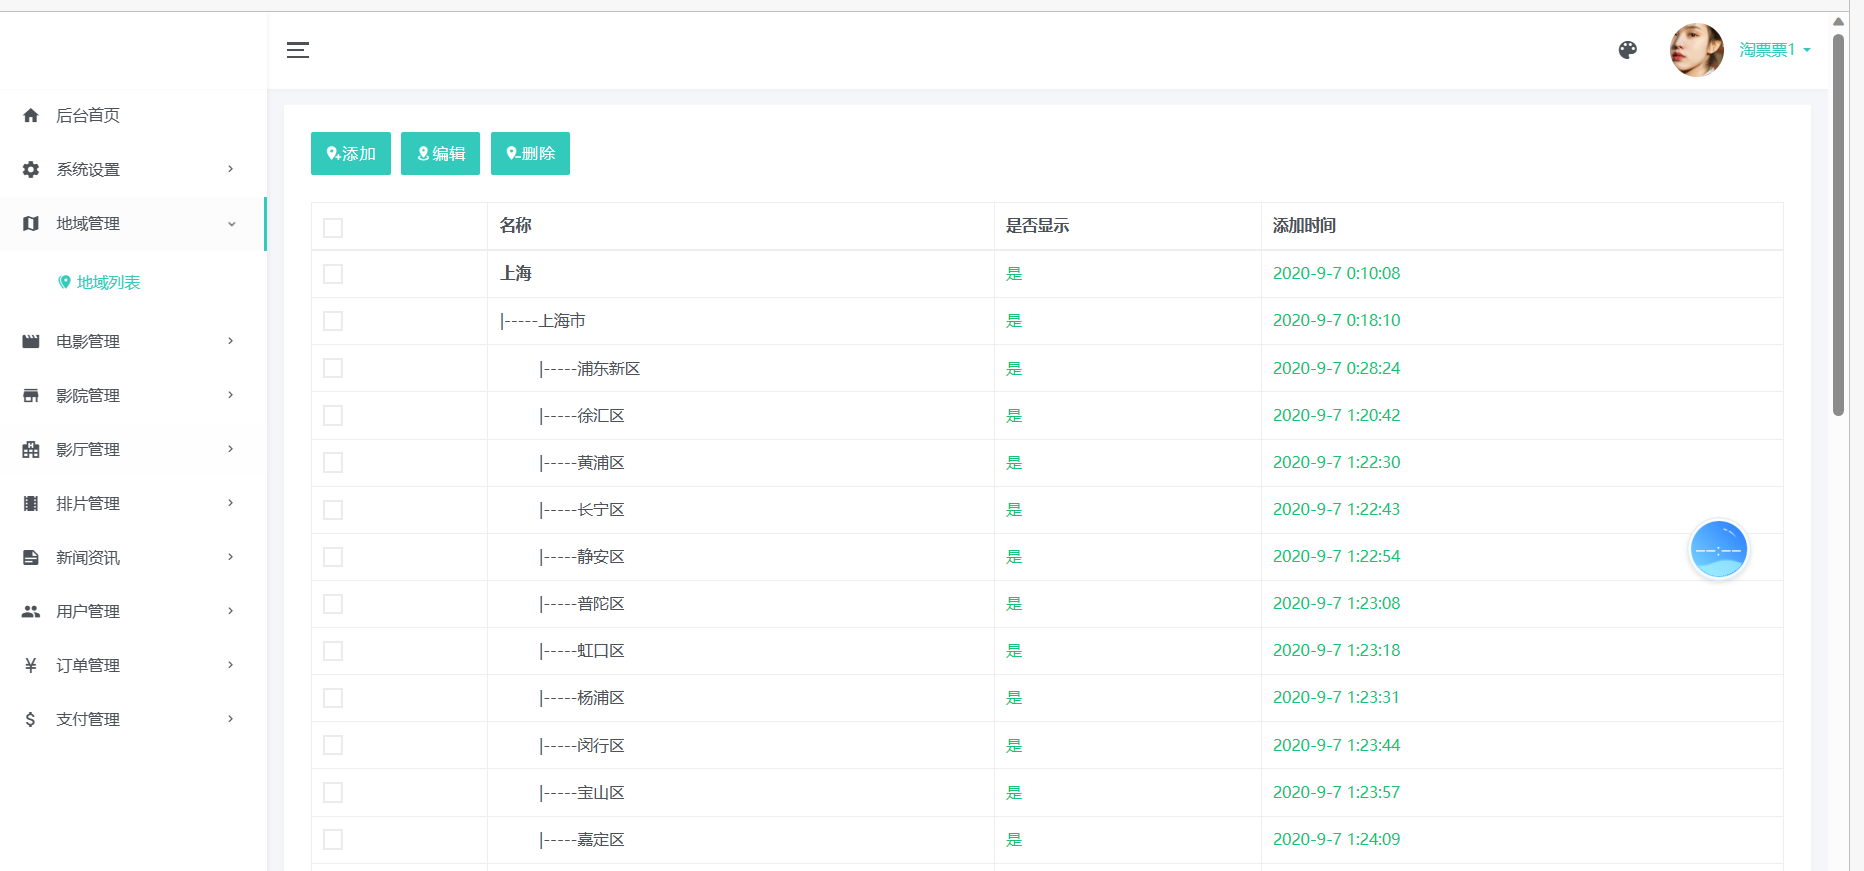Click the home icon for 后台首页
The image size is (1864, 871).
(31, 116)
